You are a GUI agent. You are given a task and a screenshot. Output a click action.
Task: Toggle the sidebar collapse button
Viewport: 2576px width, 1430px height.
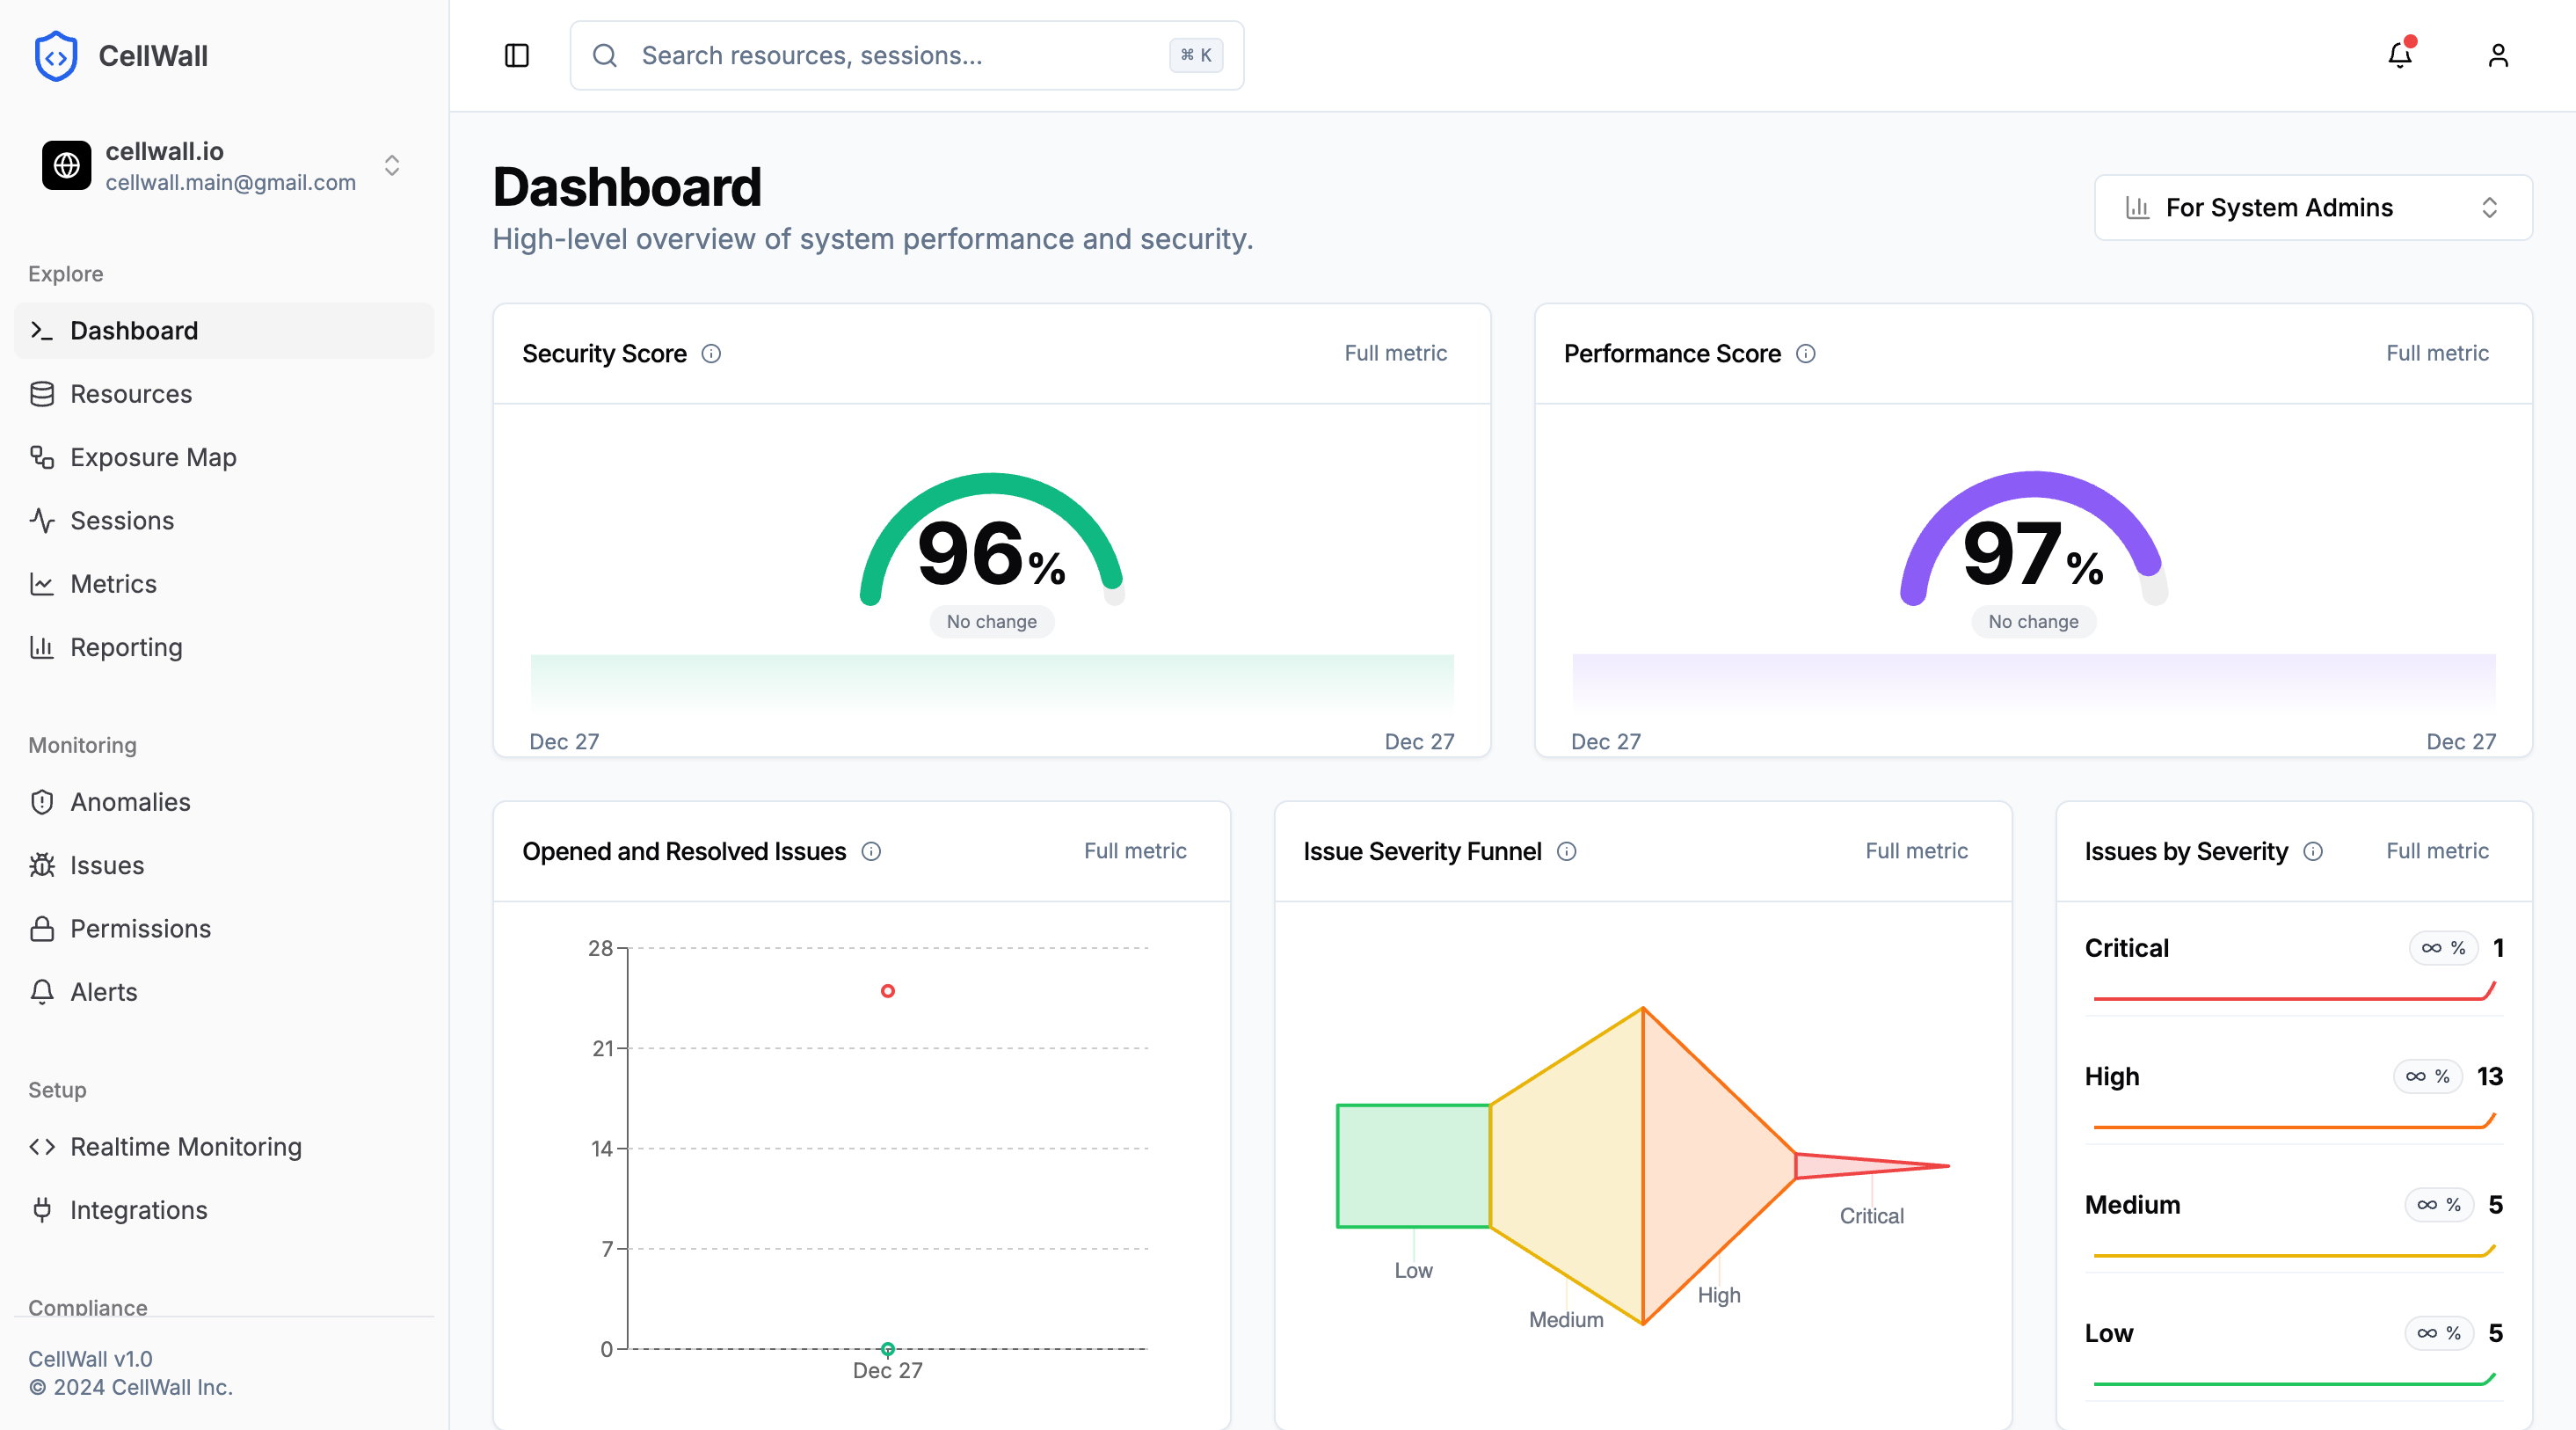point(516,55)
